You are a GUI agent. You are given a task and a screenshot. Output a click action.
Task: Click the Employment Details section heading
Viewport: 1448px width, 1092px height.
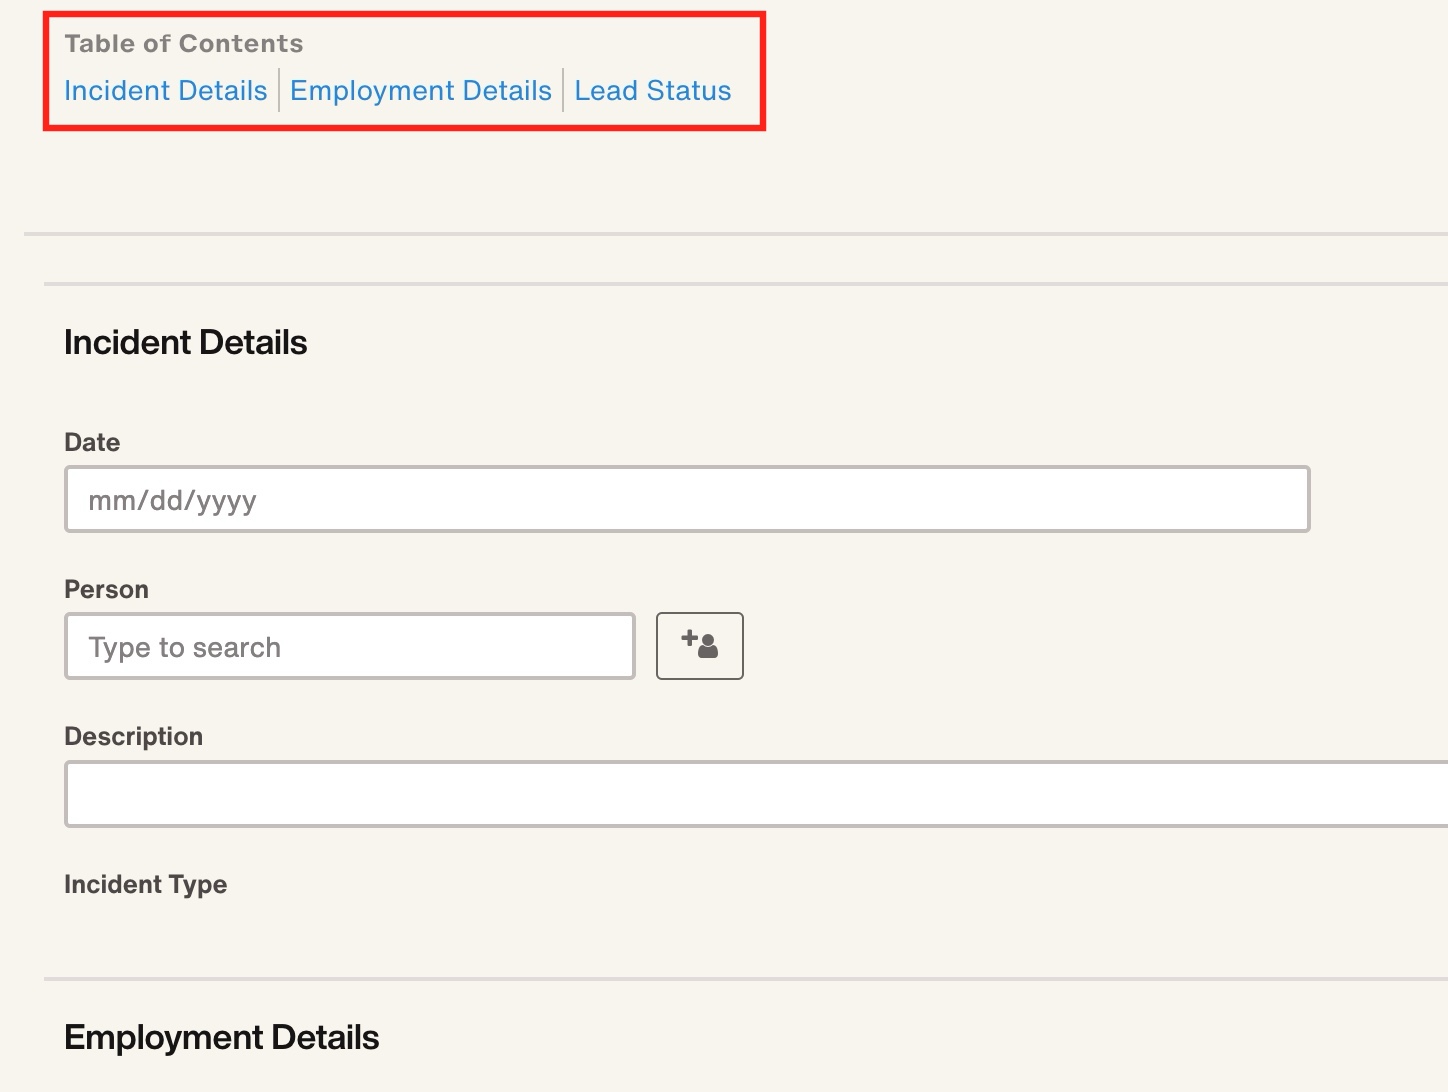(x=222, y=1037)
